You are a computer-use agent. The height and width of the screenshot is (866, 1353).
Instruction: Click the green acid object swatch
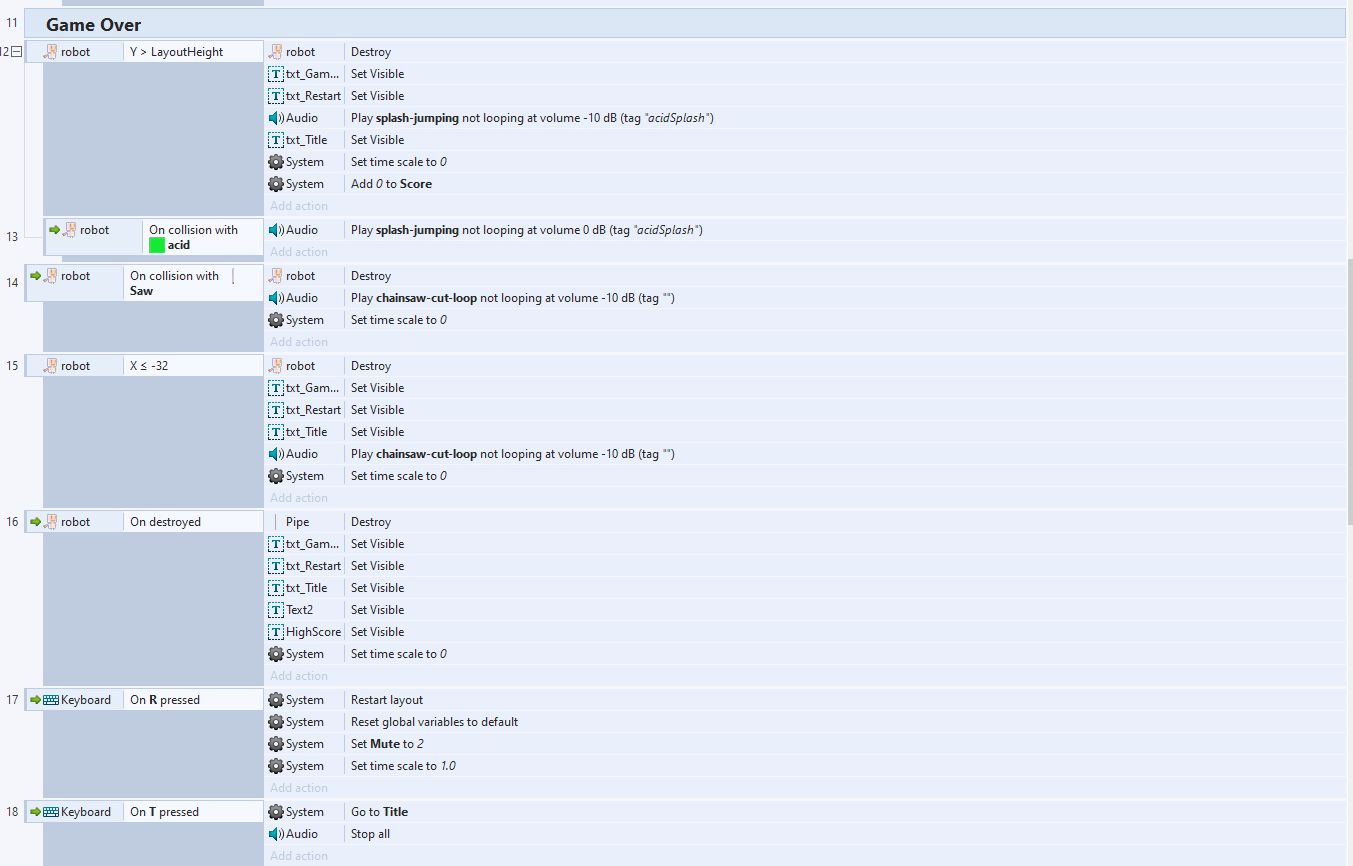point(157,245)
